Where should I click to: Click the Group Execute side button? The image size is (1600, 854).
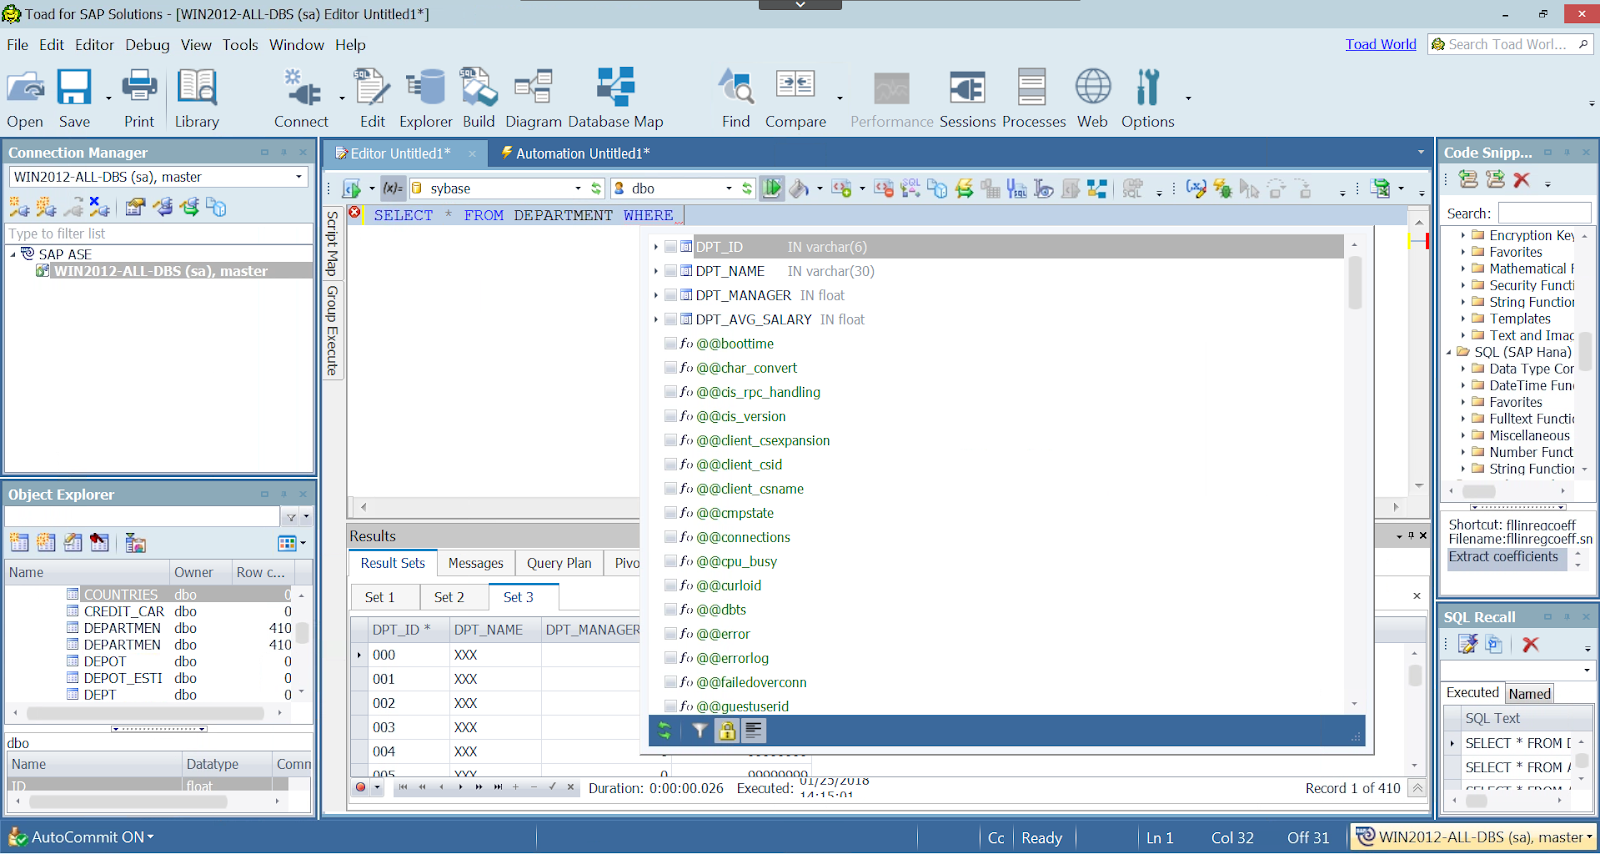coord(333,330)
